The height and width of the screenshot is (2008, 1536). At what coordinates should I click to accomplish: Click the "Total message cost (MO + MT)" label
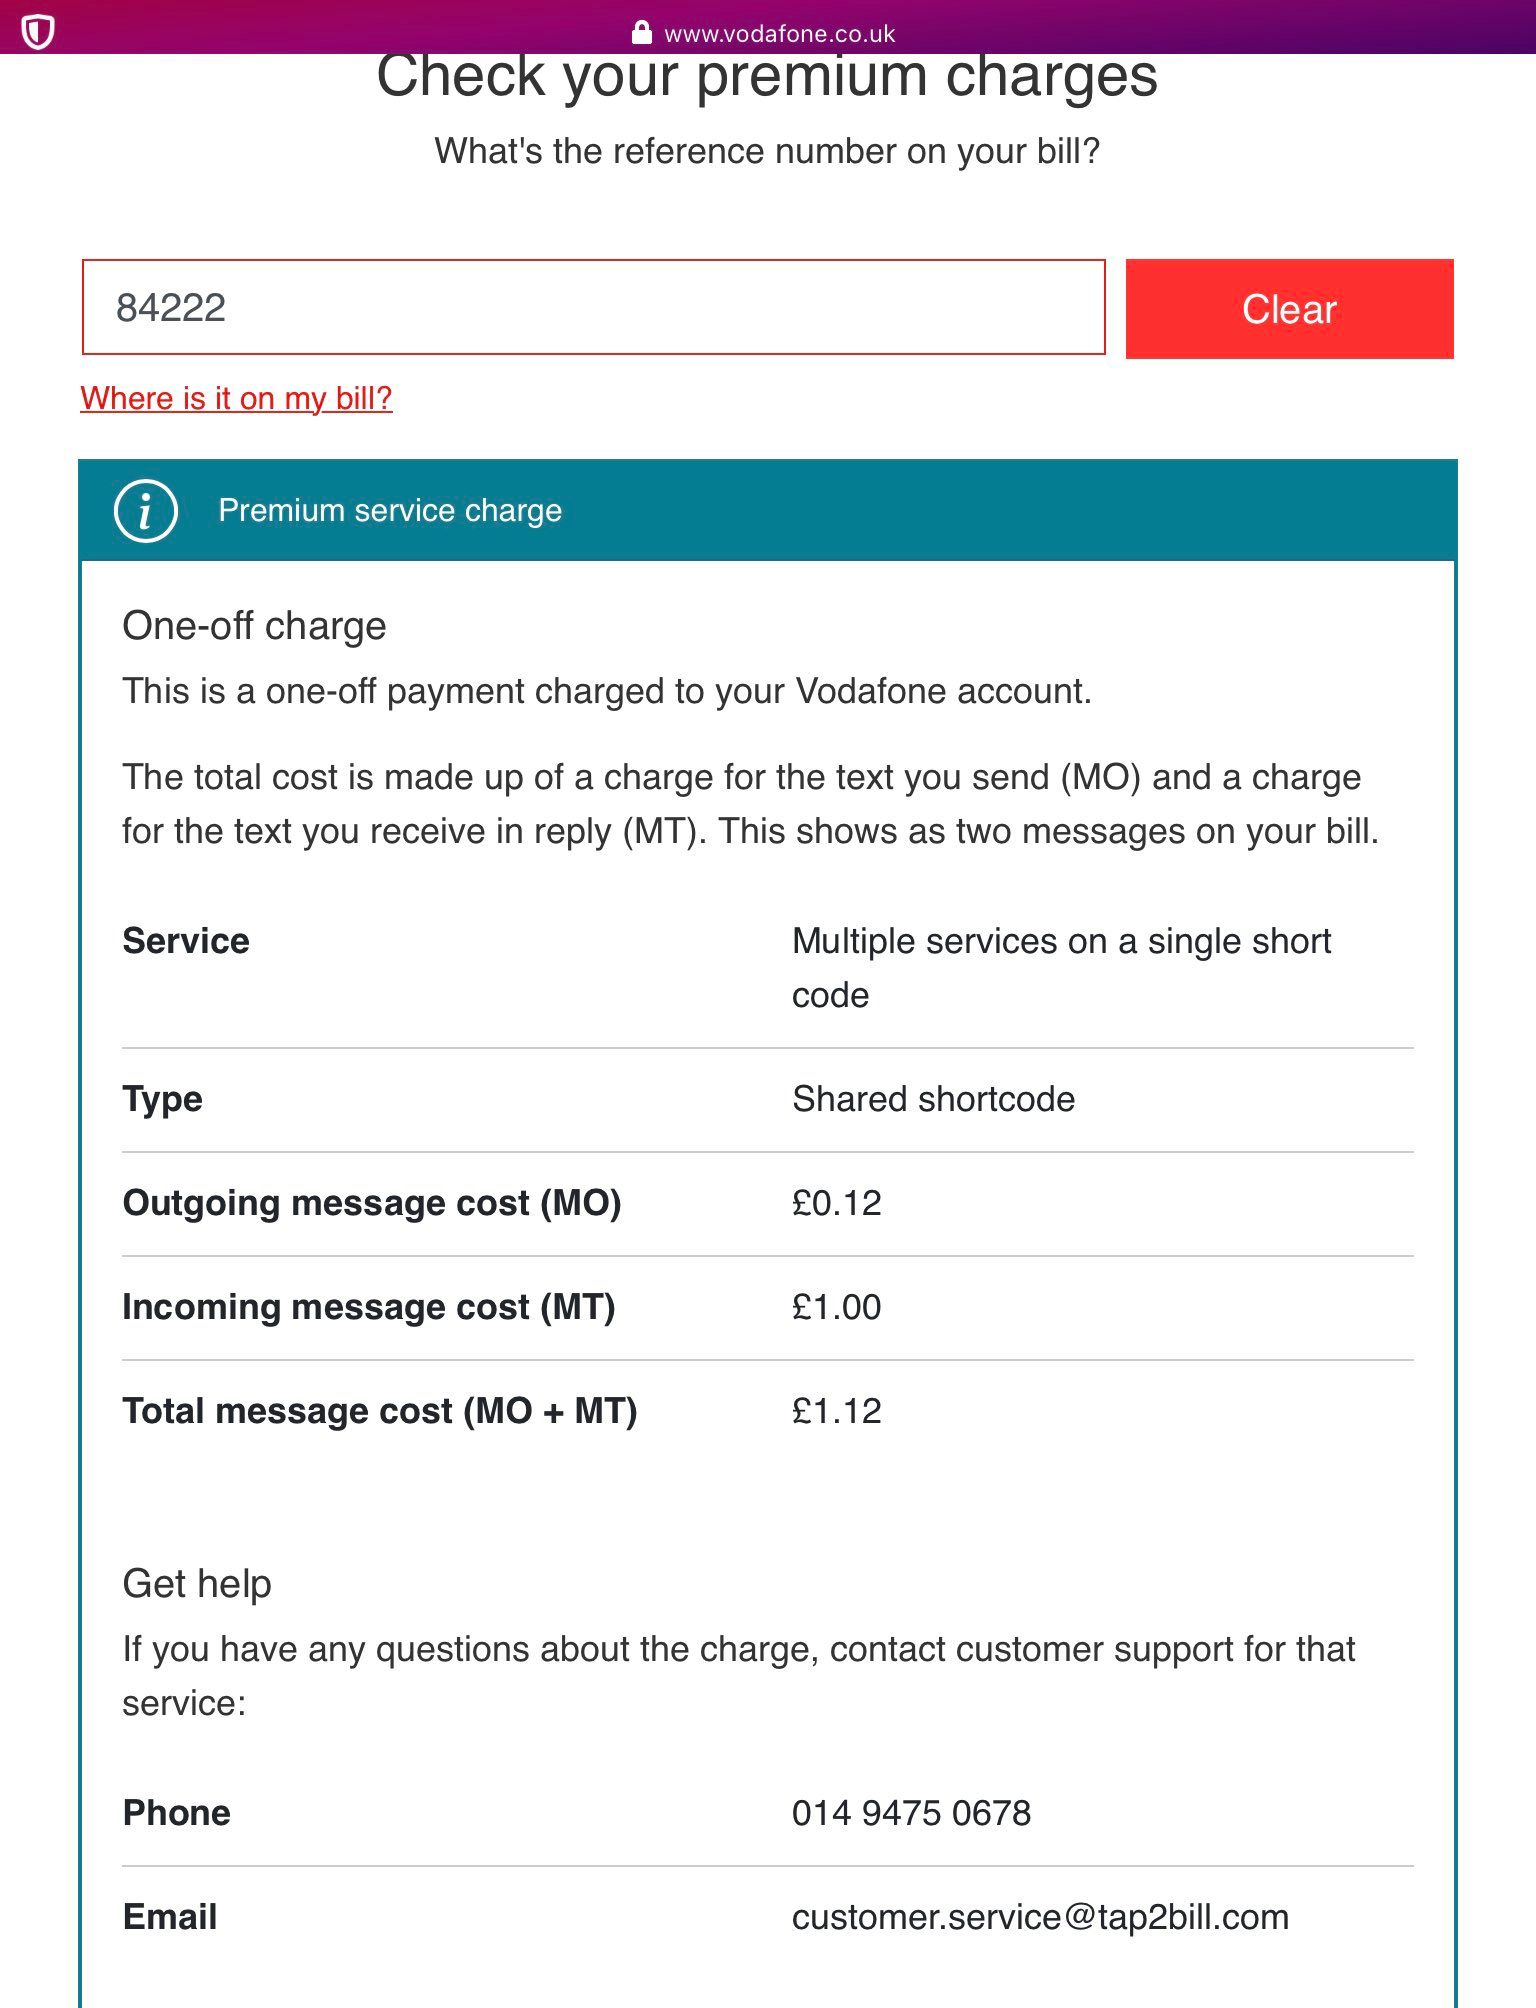coord(379,1411)
